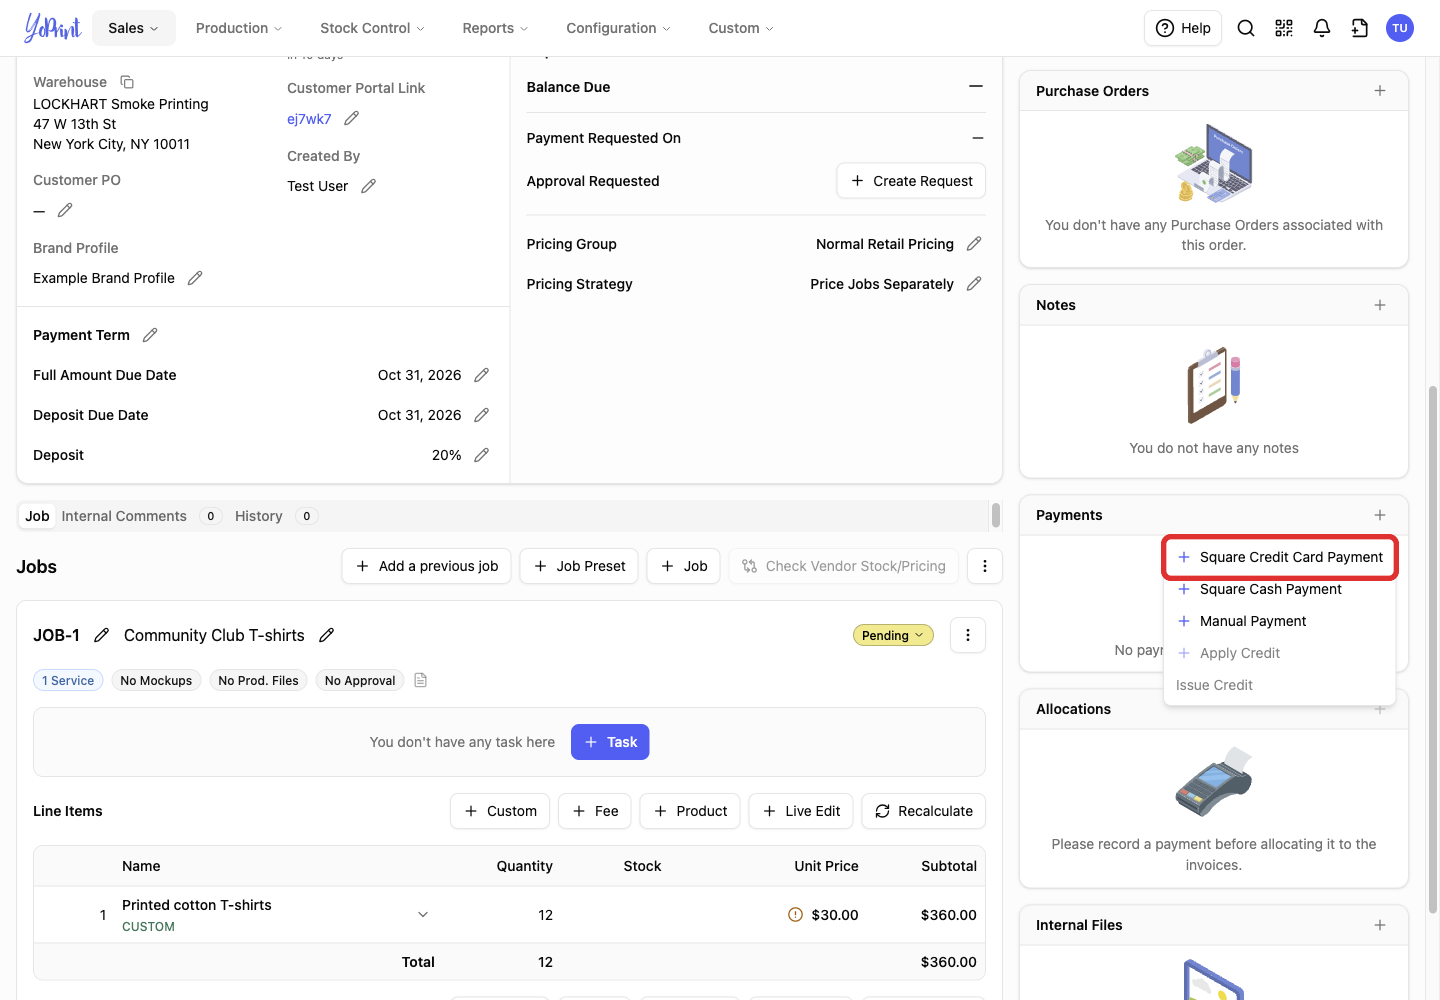Edit the Price Jobs Separately strategy
Viewport: 1440px width, 1000px height.
click(x=974, y=284)
